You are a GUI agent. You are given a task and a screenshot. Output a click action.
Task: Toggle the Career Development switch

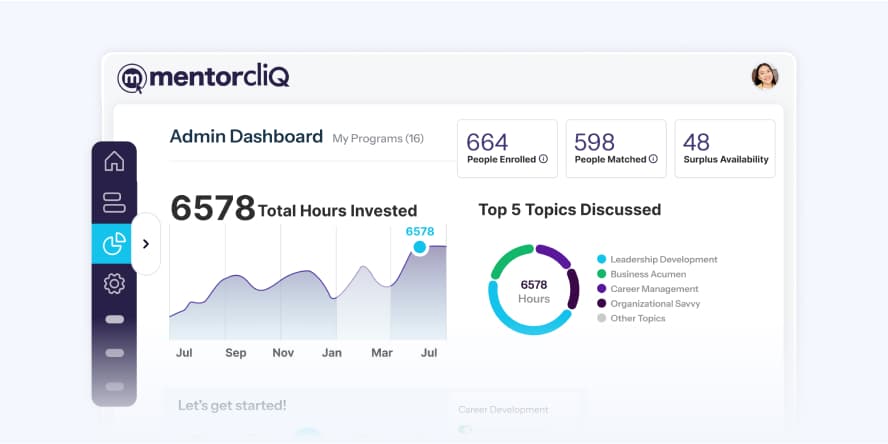pyautogui.click(x=465, y=430)
